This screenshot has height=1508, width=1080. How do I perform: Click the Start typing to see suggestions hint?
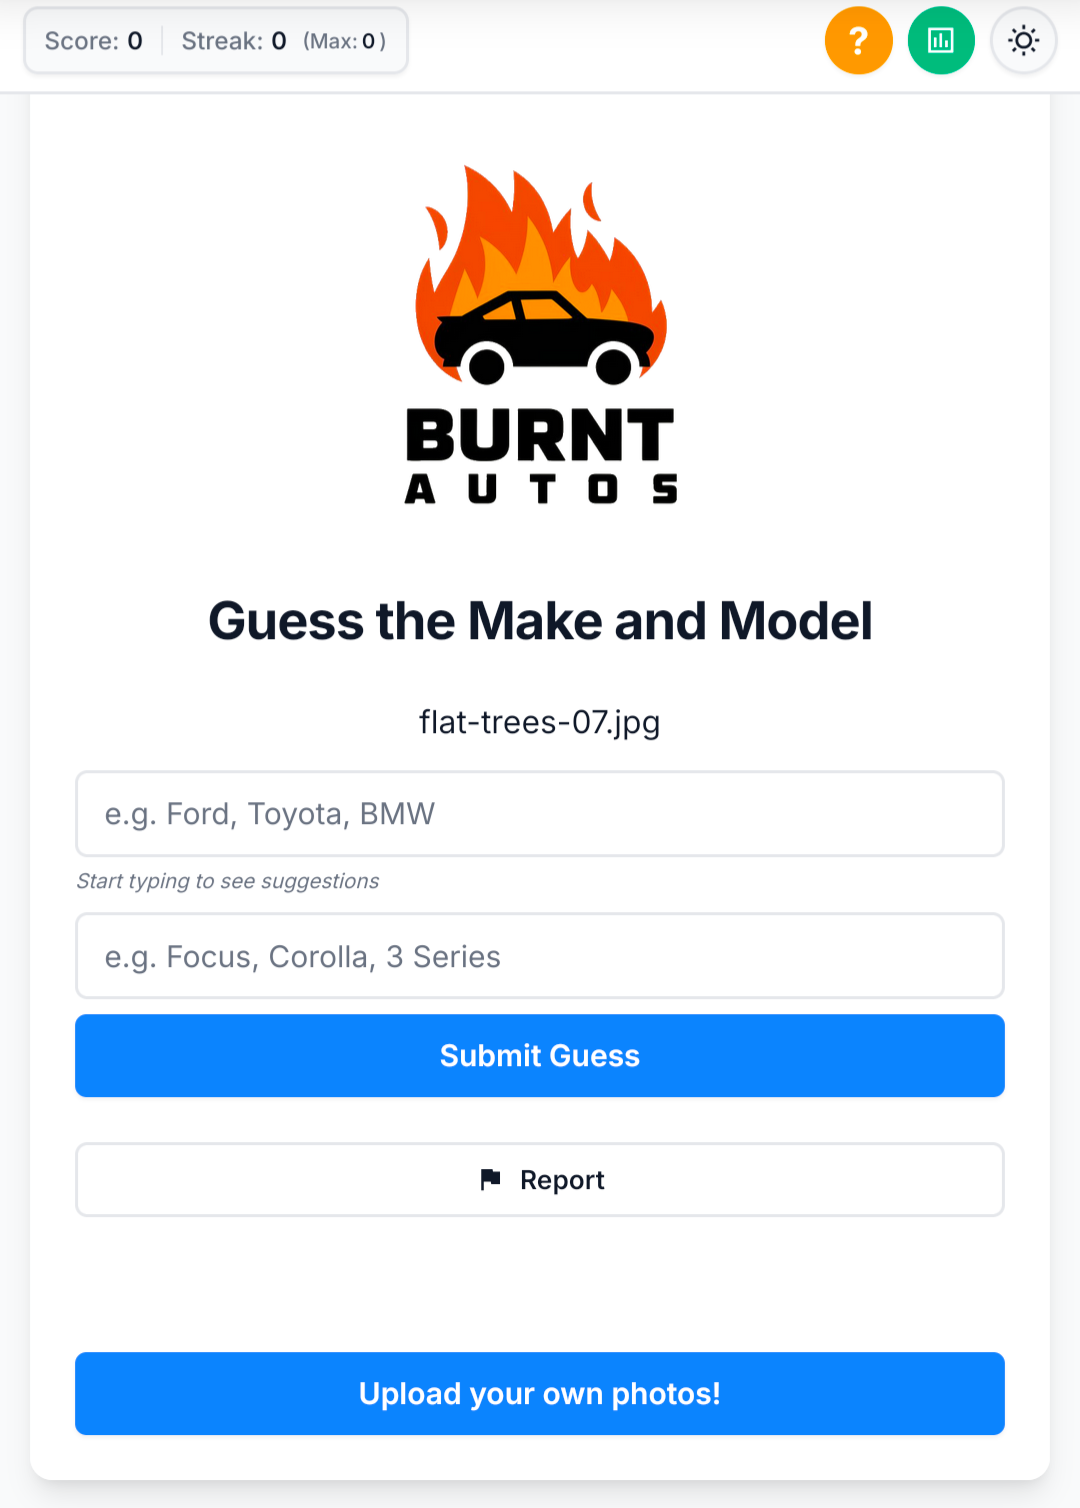click(x=228, y=881)
